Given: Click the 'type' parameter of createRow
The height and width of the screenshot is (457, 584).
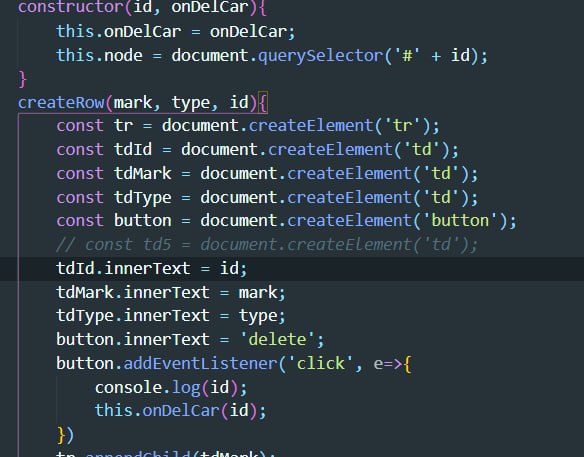Looking at the screenshot, I should coord(190,103).
